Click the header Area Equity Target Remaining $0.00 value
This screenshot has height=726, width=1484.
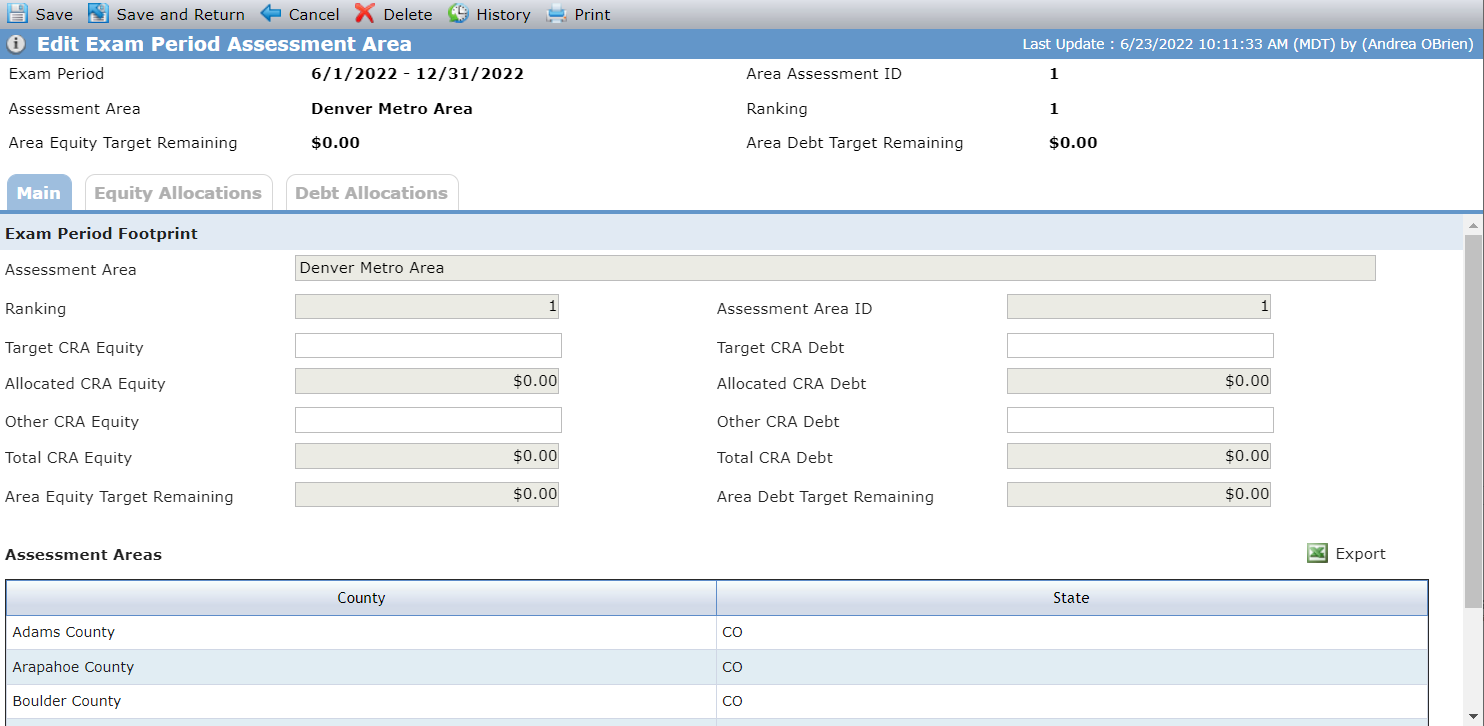tap(335, 143)
